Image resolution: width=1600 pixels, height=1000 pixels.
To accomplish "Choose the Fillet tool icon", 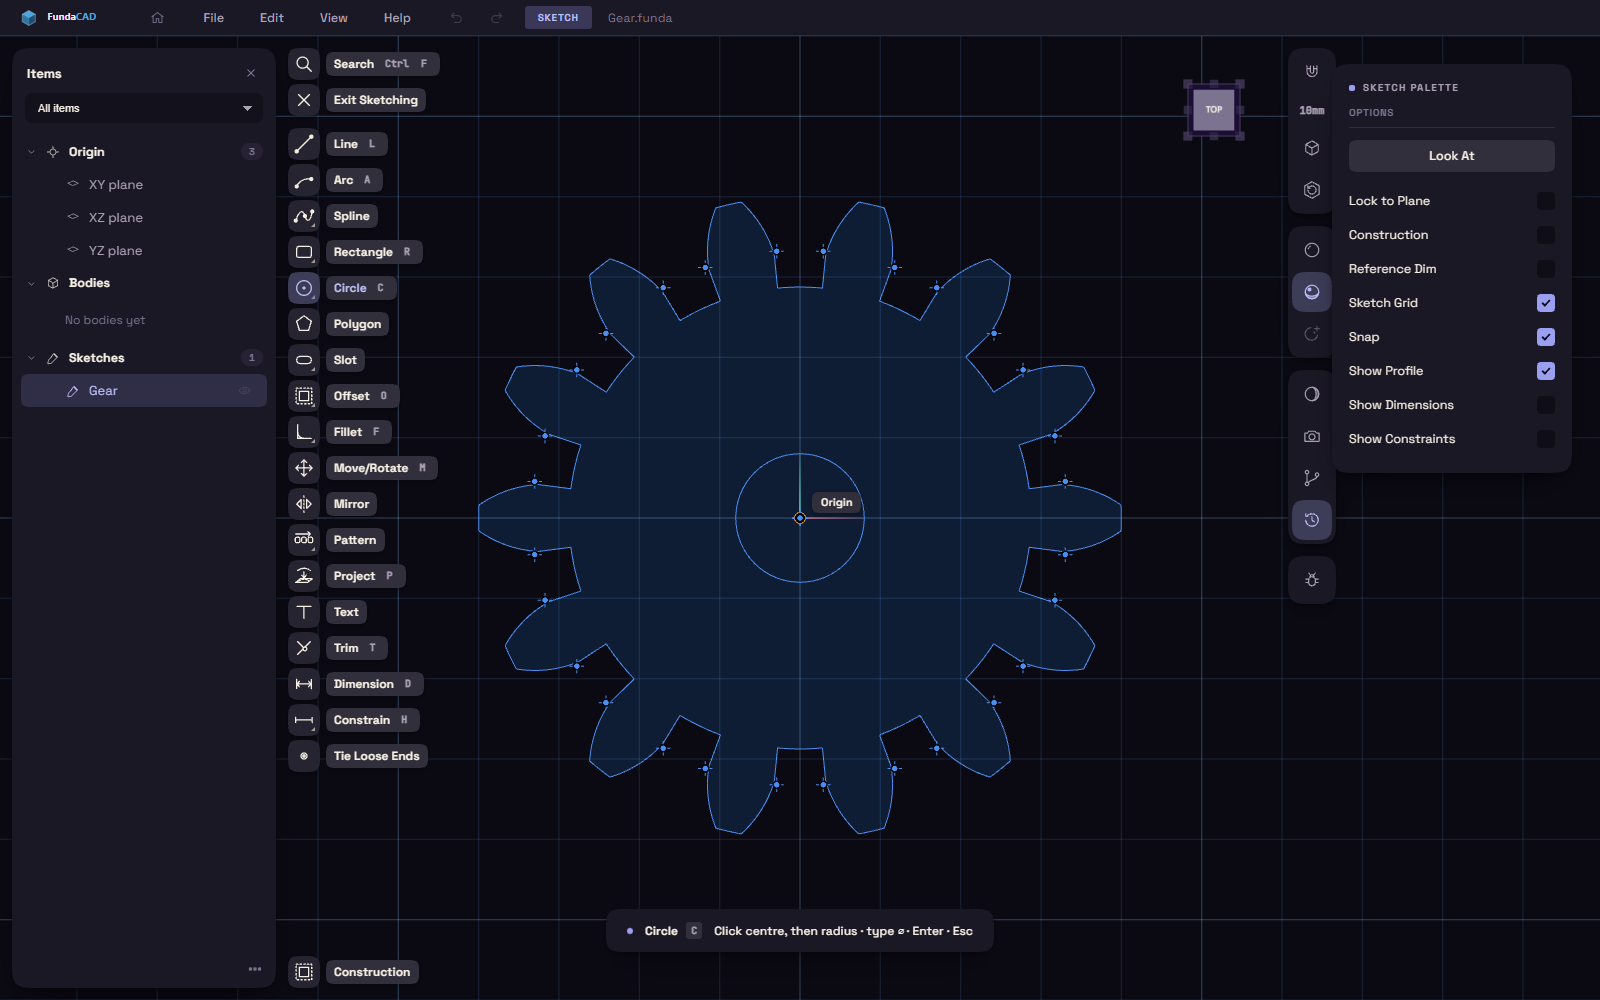I will [304, 432].
